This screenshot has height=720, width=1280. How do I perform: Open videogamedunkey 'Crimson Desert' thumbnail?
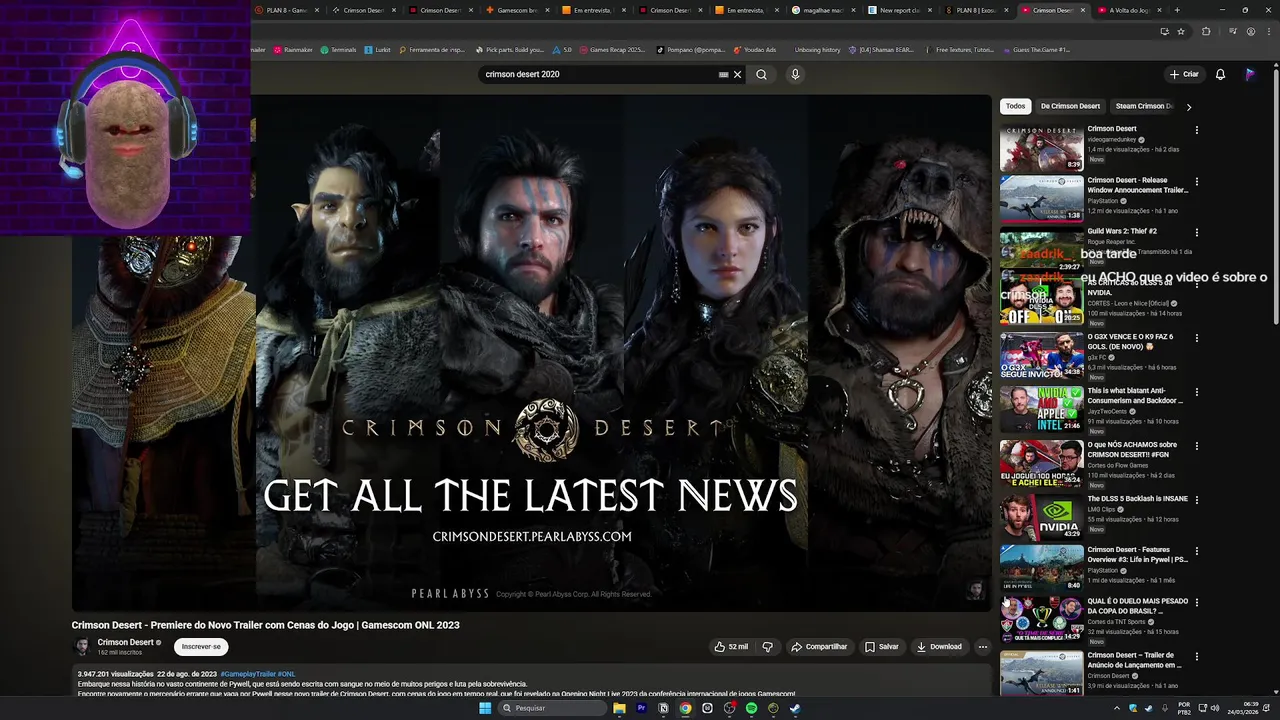1041,147
